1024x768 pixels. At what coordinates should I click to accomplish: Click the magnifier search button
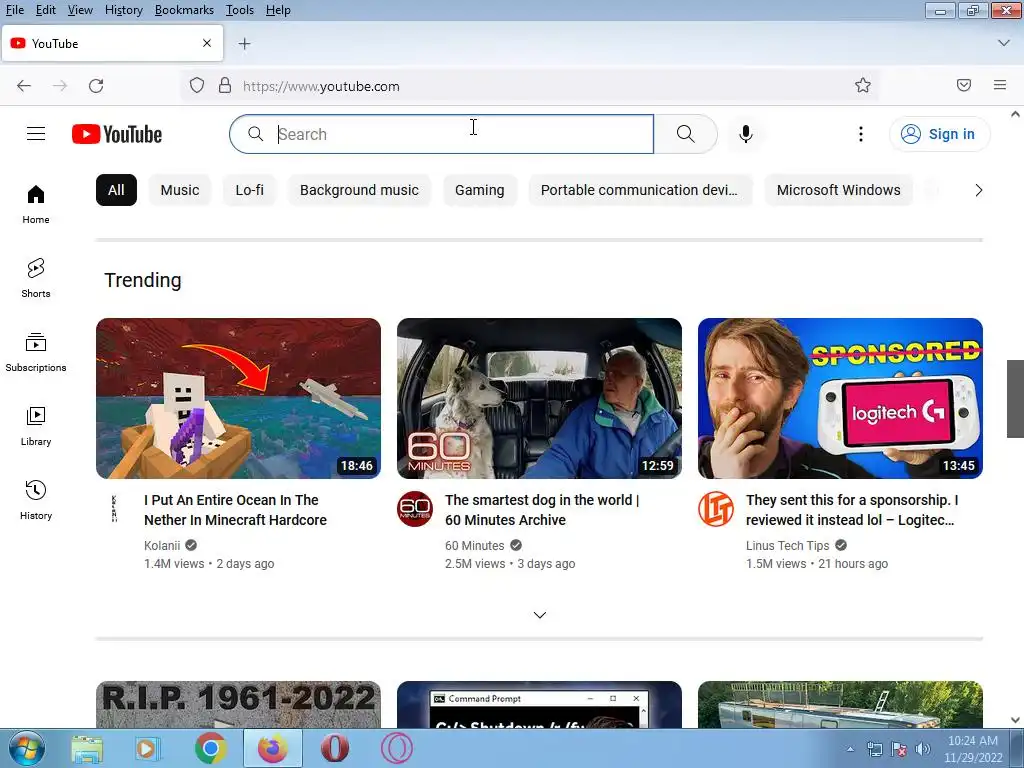pyautogui.click(x=685, y=134)
